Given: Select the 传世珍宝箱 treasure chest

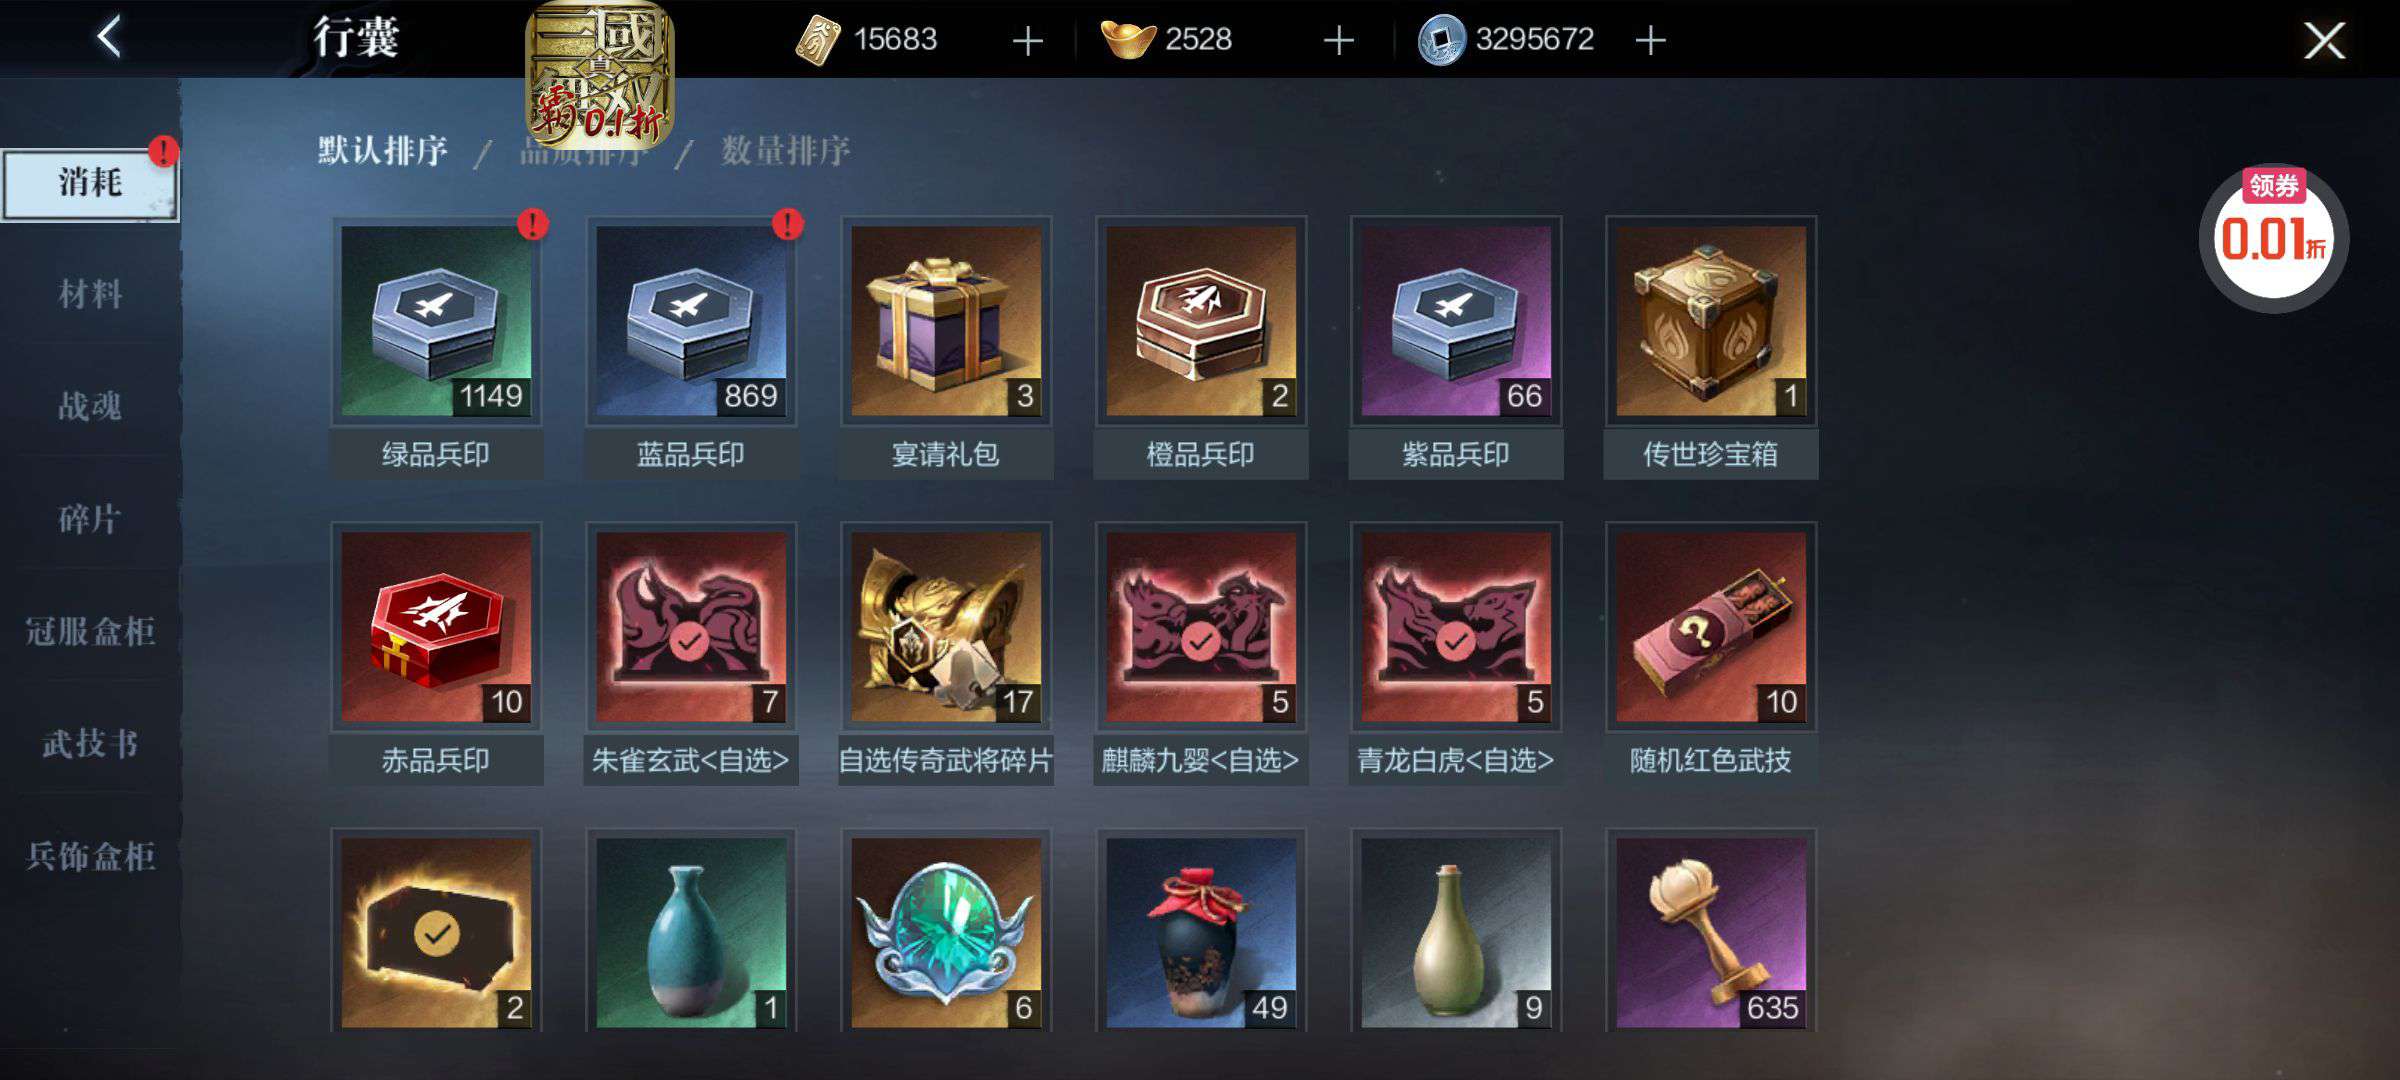Looking at the screenshot, I should pos(1711,321).
